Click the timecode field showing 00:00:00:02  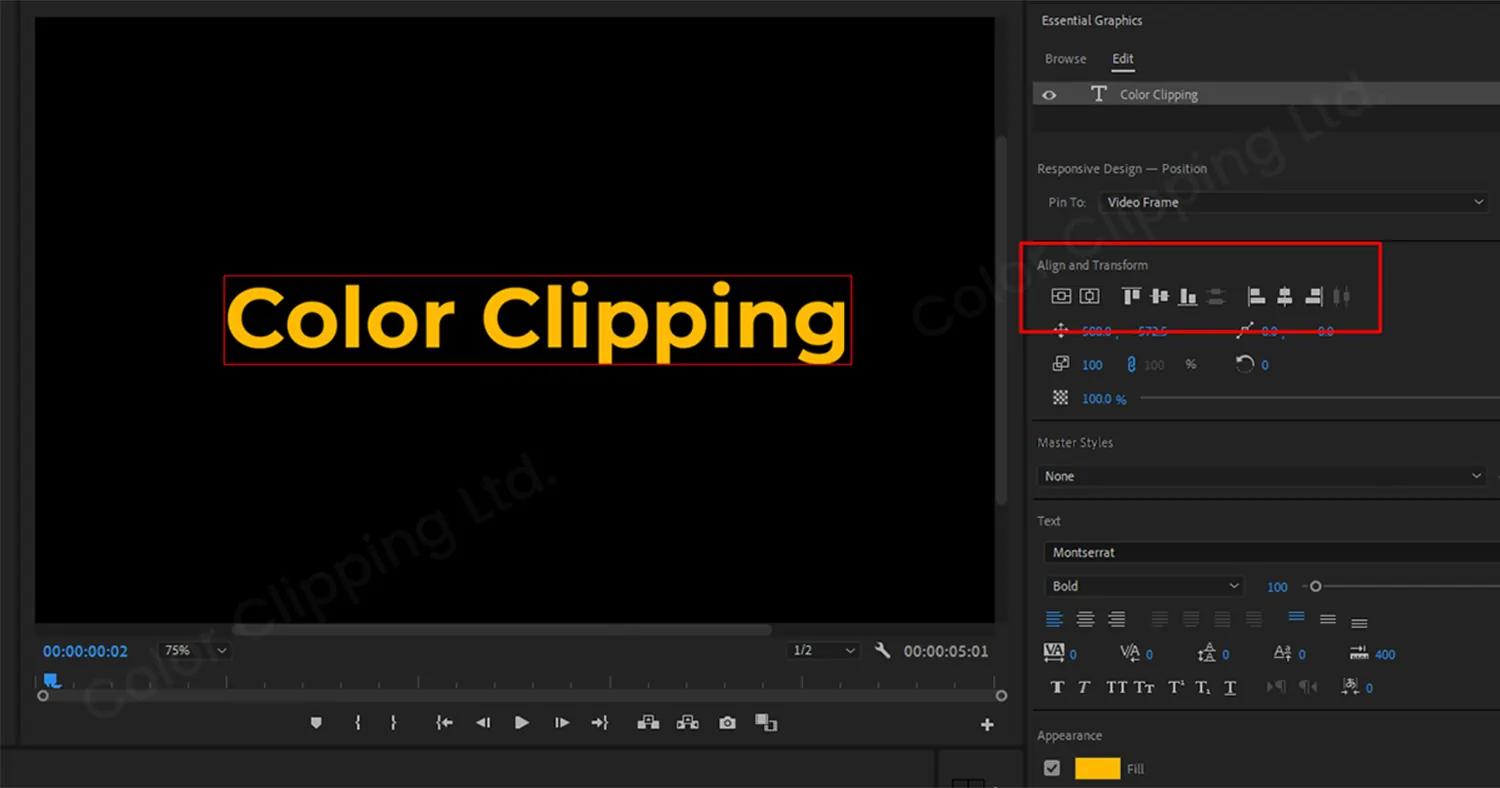coord(85,650)
